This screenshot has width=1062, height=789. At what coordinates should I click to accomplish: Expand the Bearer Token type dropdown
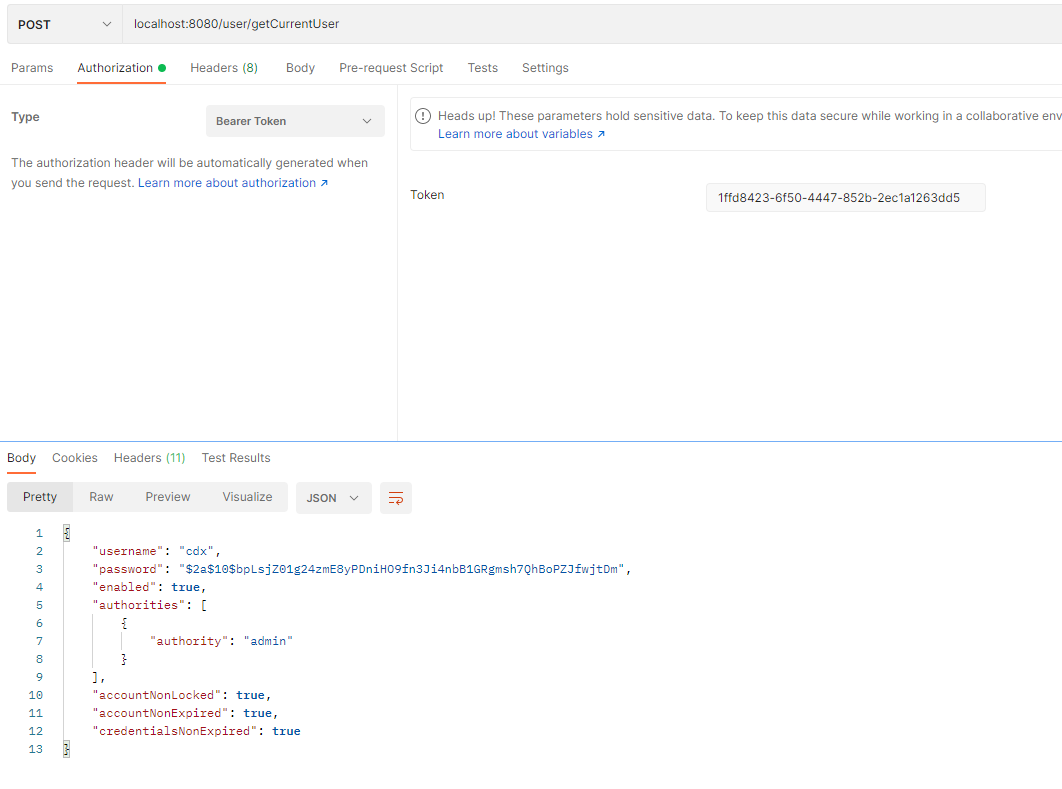click(x=295, y=121)
